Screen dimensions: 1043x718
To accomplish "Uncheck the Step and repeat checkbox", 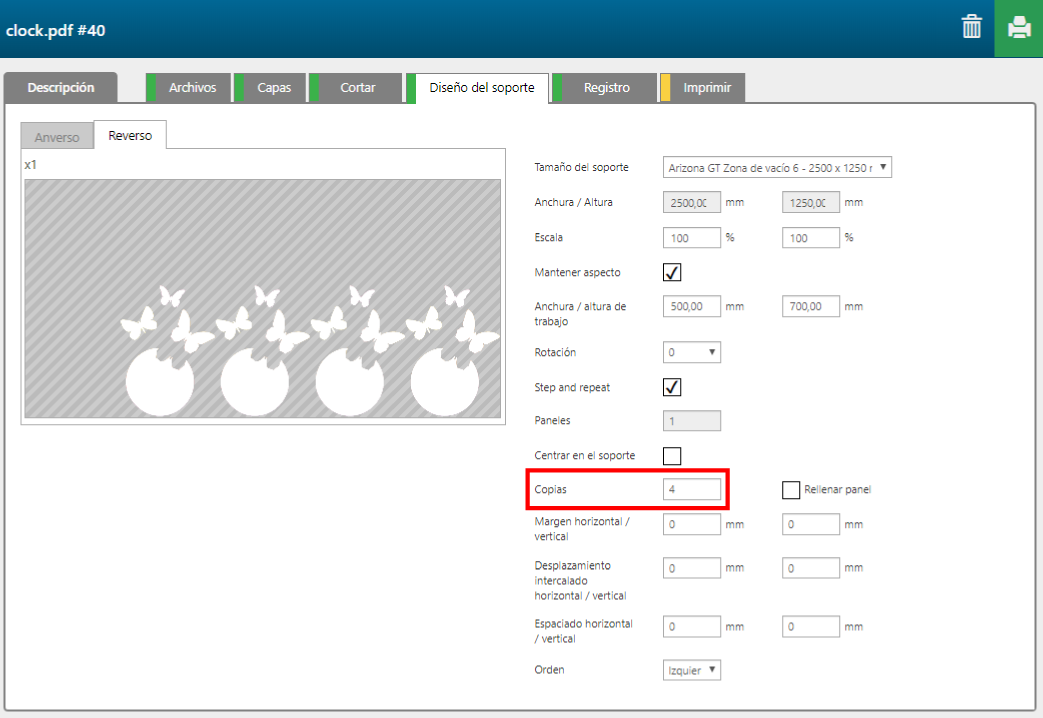I will [x=672, y=387].
